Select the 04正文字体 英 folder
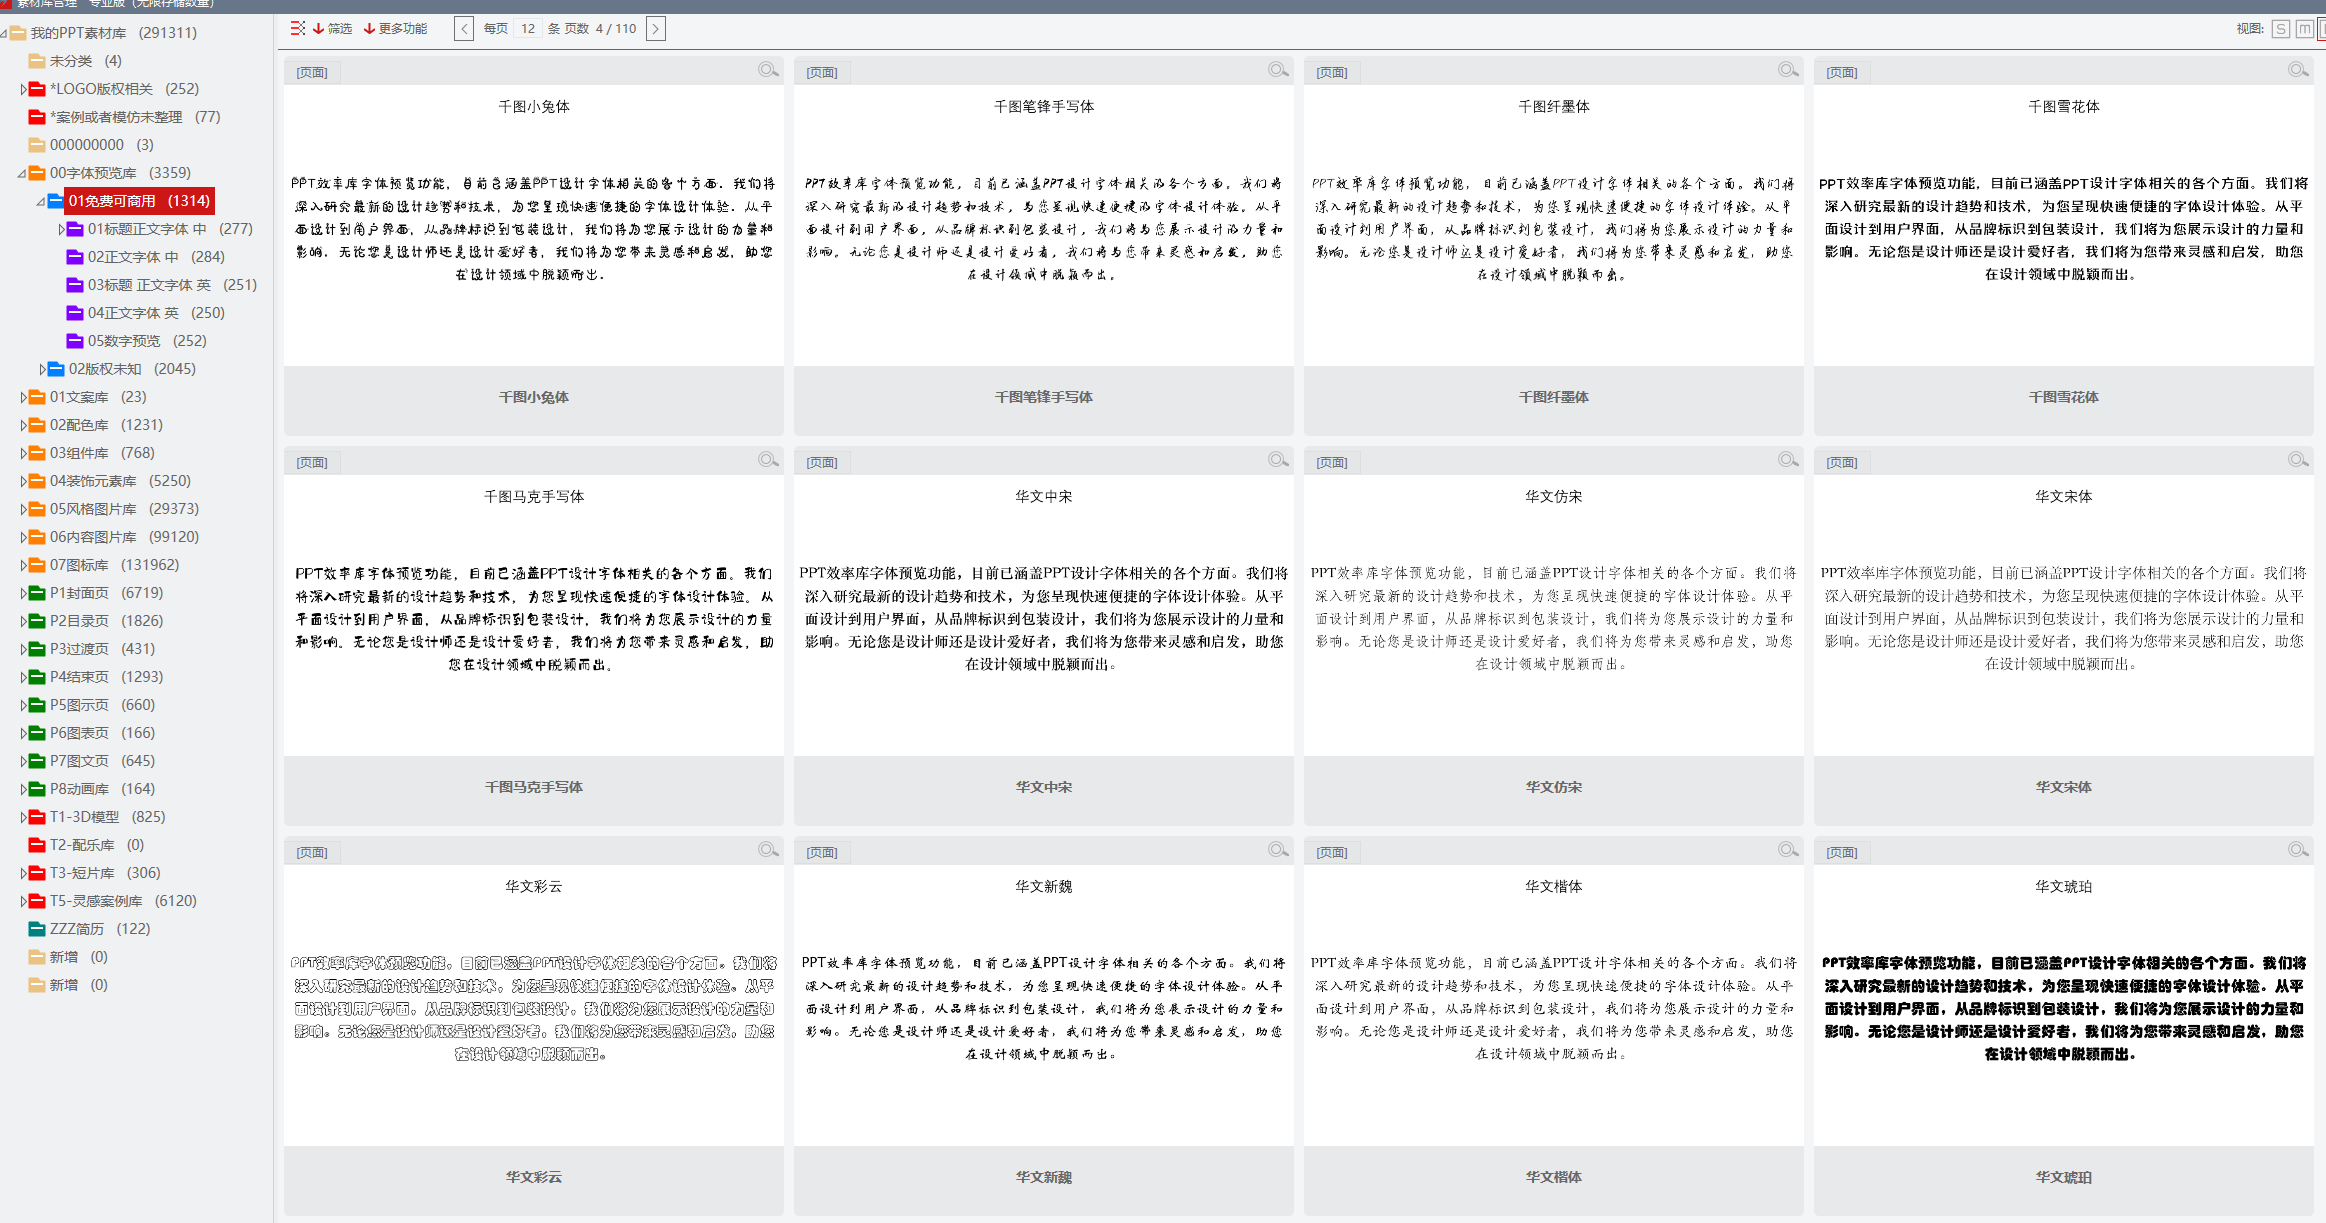 tap(156, 313)
